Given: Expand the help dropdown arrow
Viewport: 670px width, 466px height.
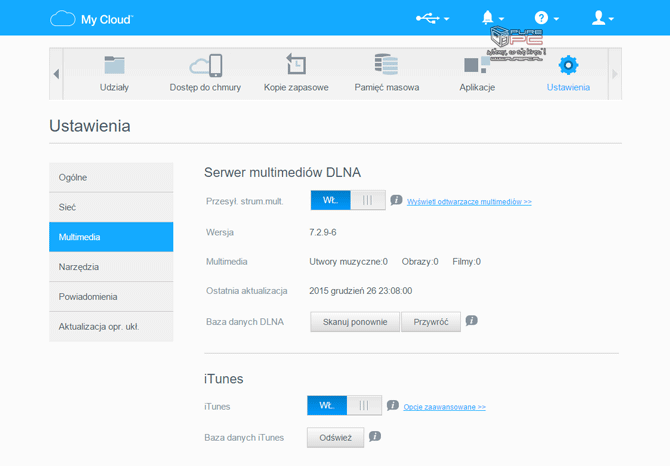Looking at the screenshot, I should tap(556, 19).
